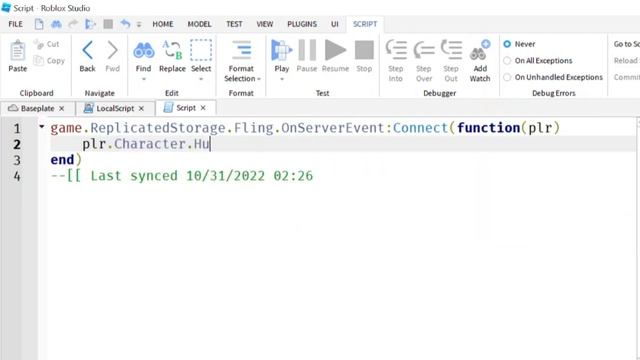The height and width of the screenshot is (360, 640).
Task: Click the 'end' keyword on line 3
Action: 62,160
